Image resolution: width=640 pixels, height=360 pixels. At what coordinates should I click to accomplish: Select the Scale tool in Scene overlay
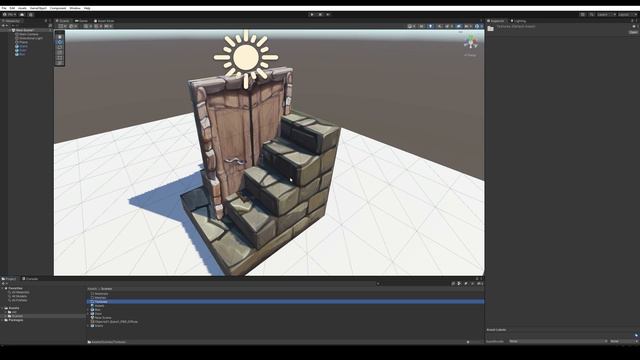[x=60, y=53]
